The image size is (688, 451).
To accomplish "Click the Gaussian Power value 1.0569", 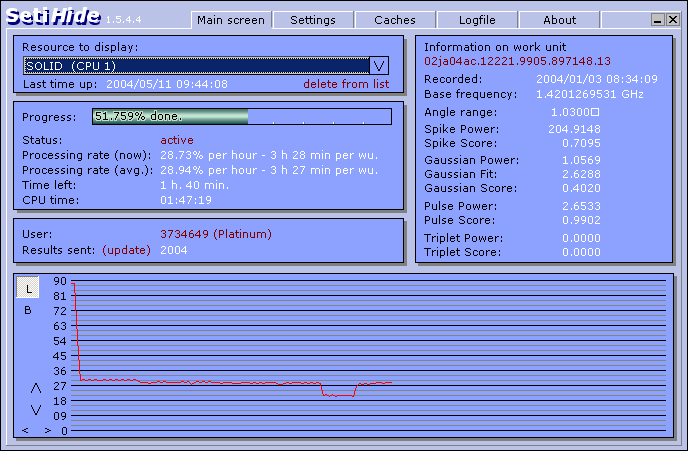I will pyautogui.click(x=581, y=160).
